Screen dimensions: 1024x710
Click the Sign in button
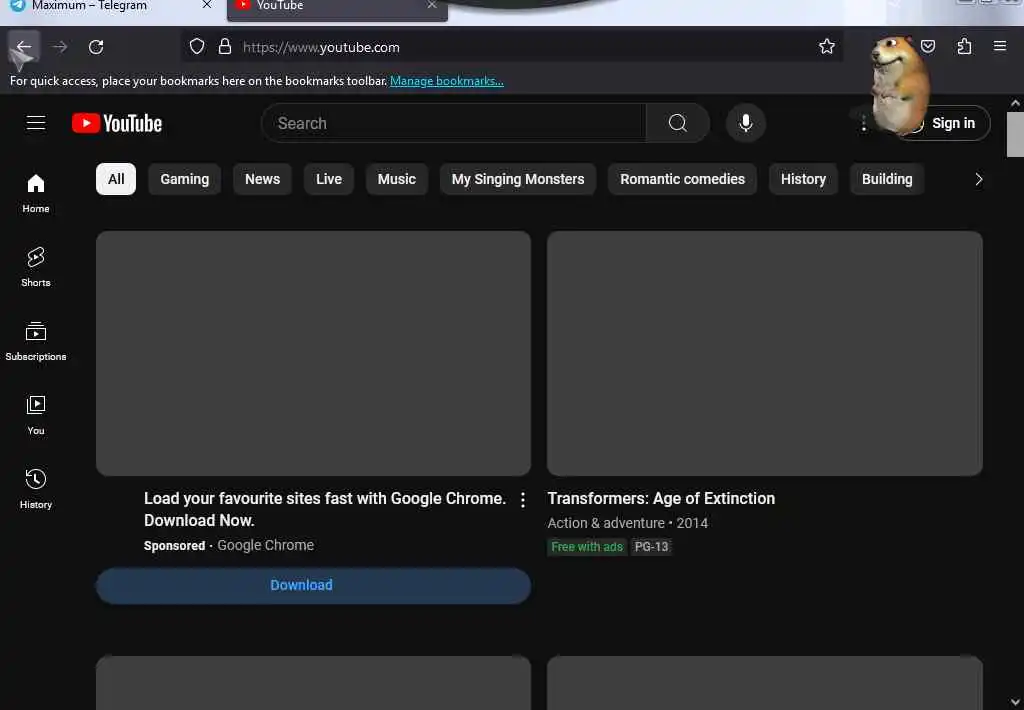945,123
